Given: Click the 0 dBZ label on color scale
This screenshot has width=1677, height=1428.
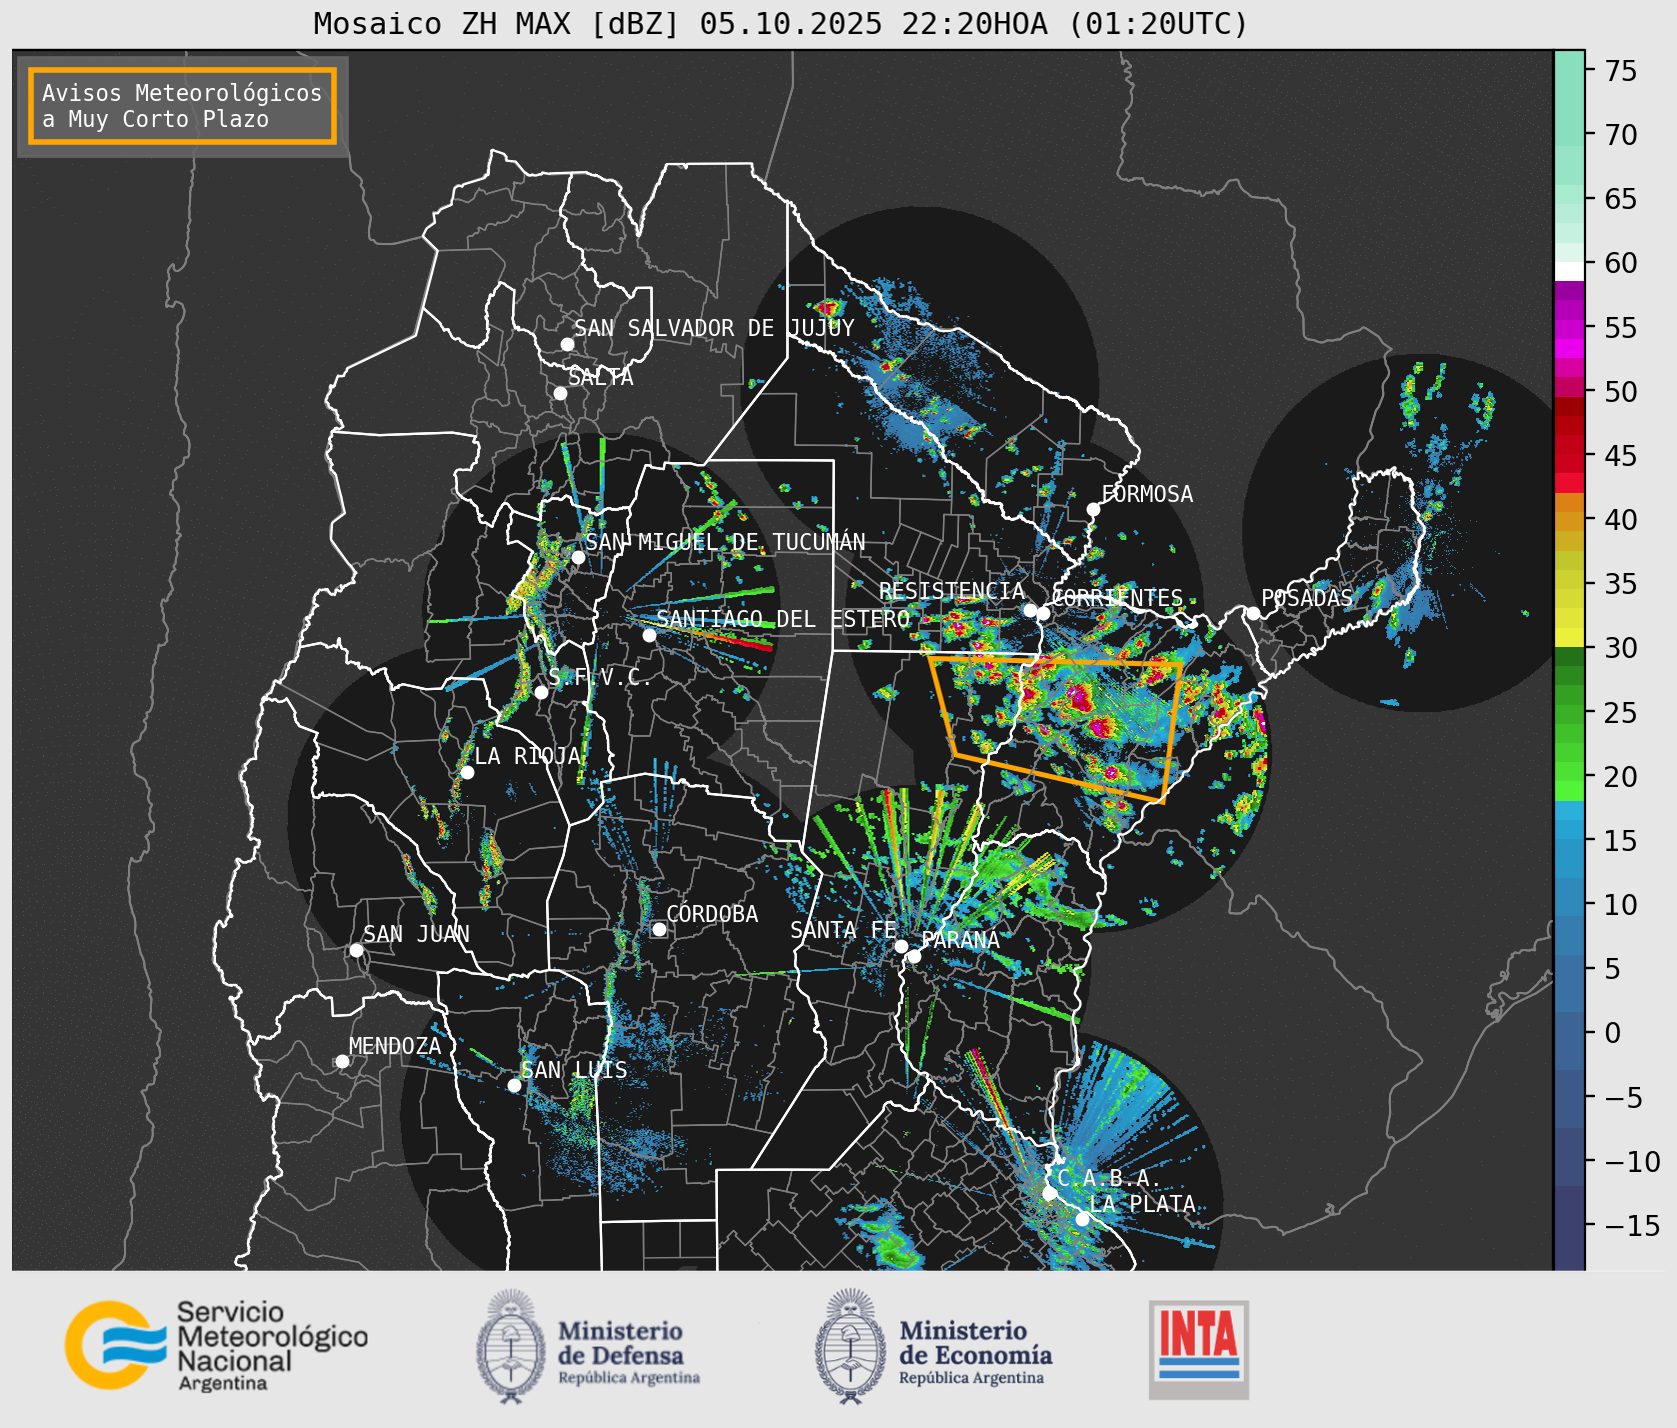Looking at the screenshot, I should pyautogui.click(x=1612, y=1033).
